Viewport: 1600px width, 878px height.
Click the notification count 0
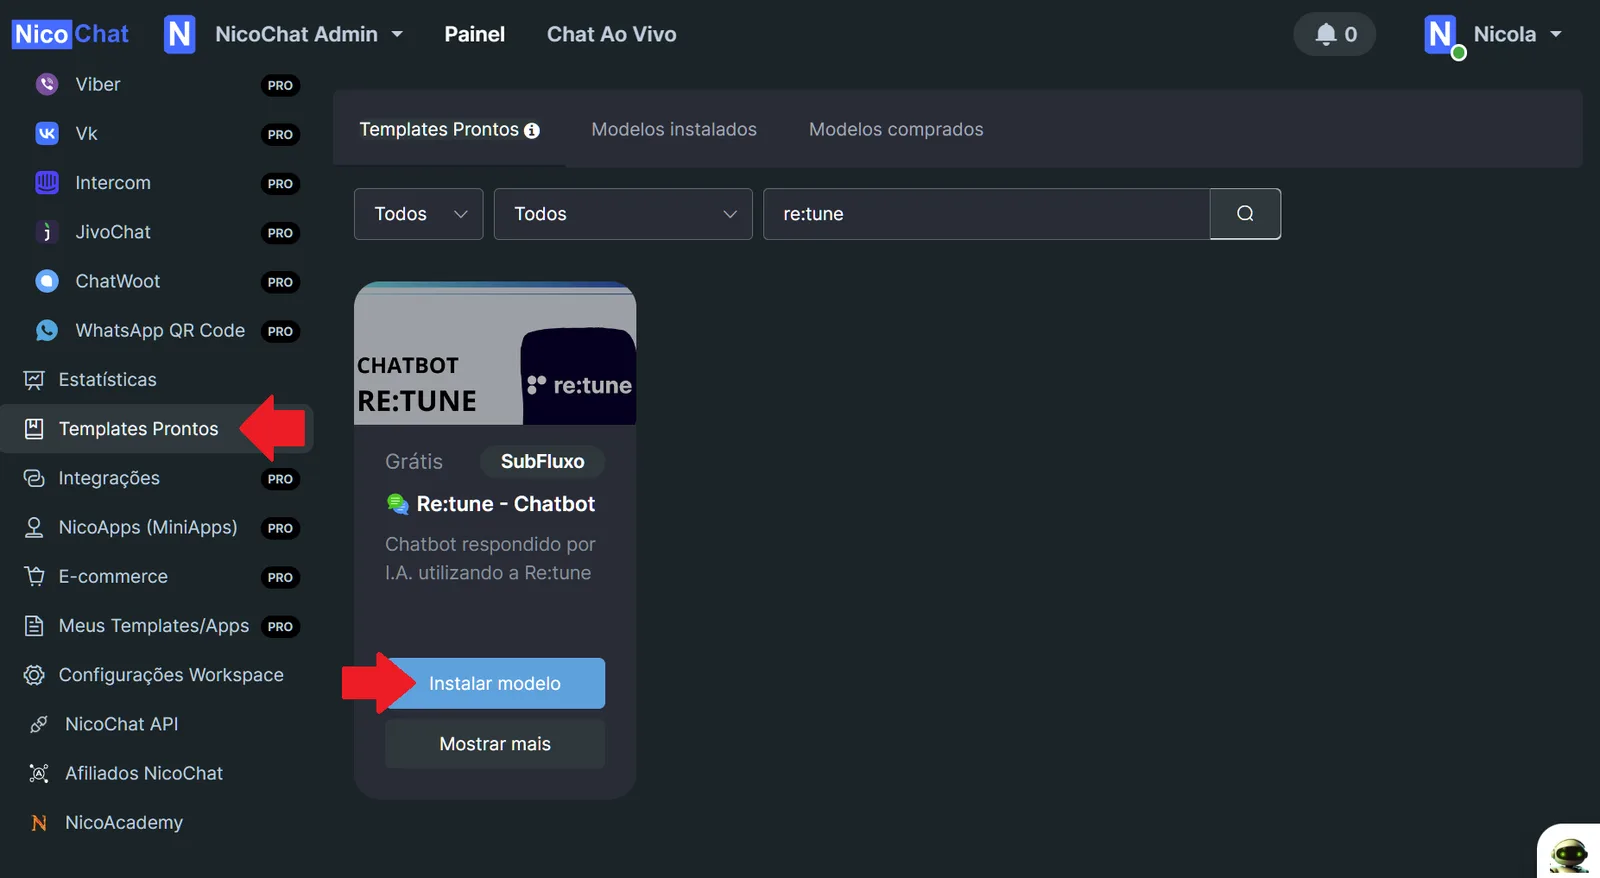point(1351,34)
